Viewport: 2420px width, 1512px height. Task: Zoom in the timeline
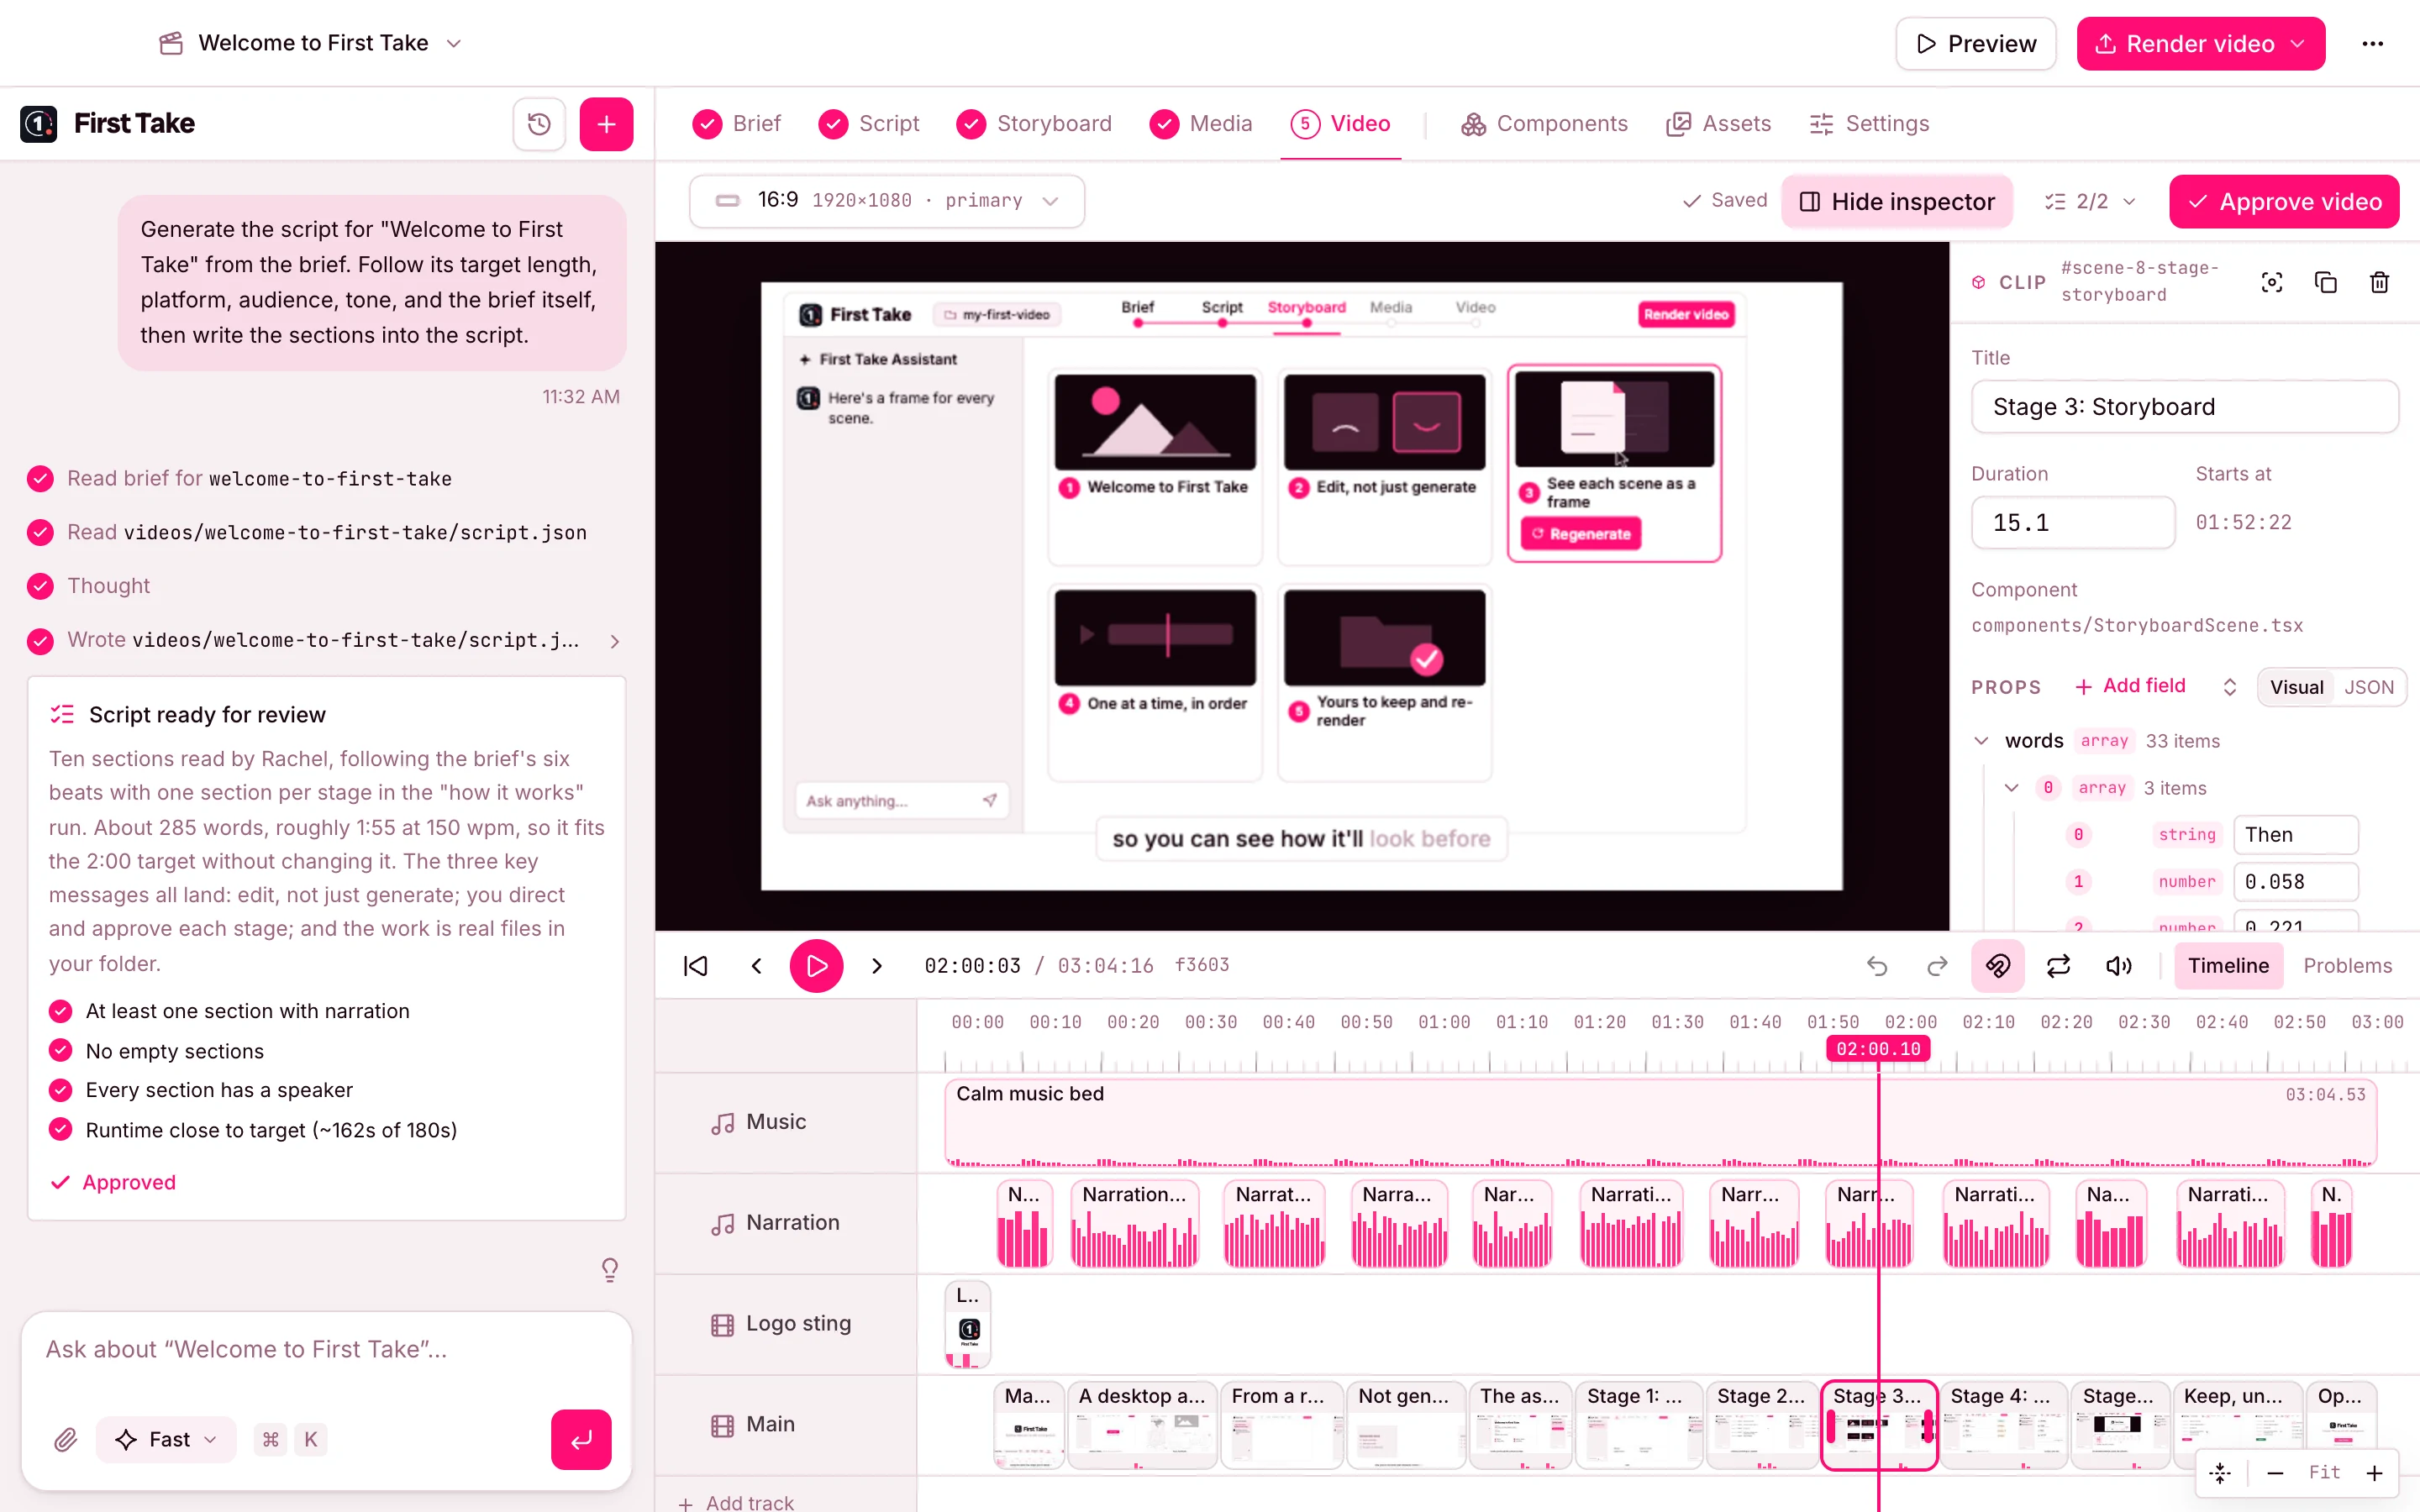click(x=2374, y=1472)
